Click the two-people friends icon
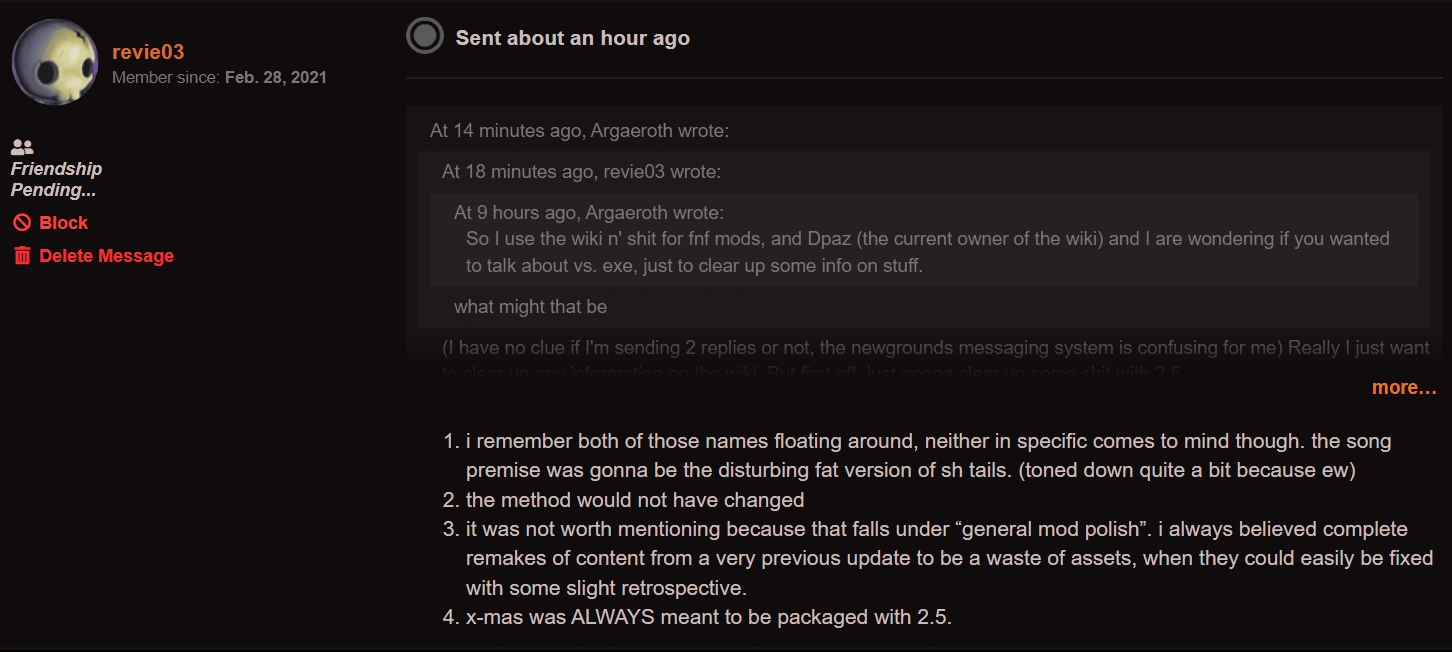 pos(22,147)
